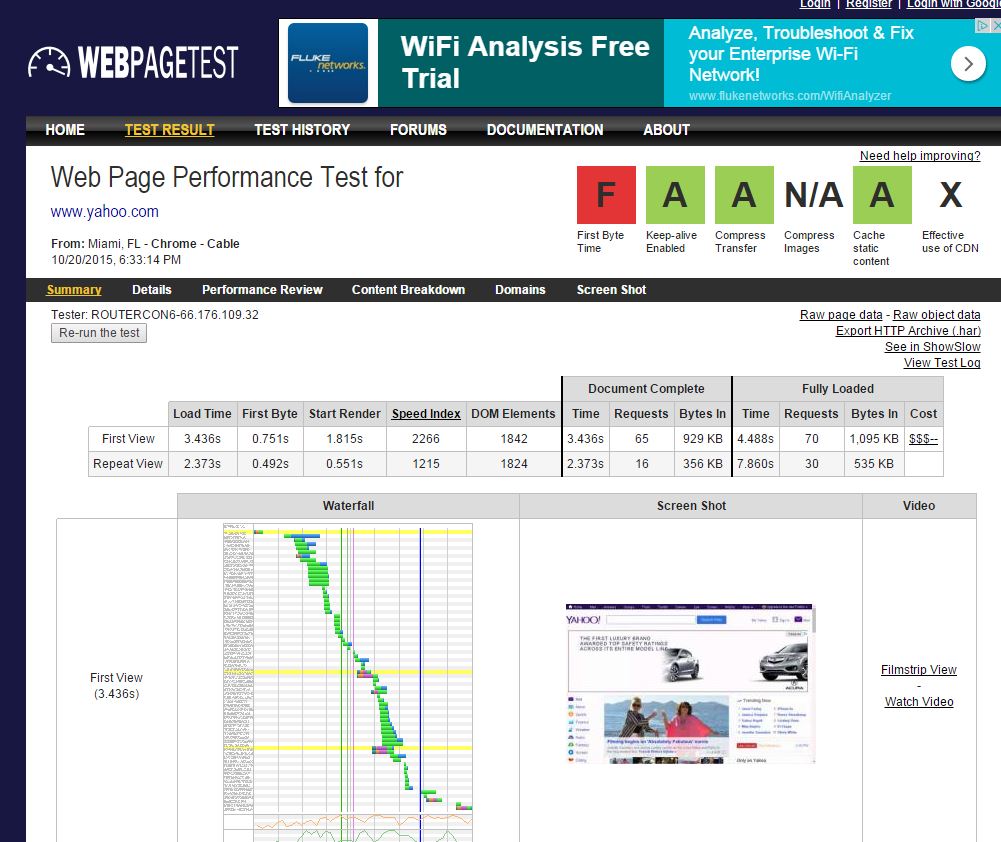Click the green A Compress Transfer grade

(744, 195)
